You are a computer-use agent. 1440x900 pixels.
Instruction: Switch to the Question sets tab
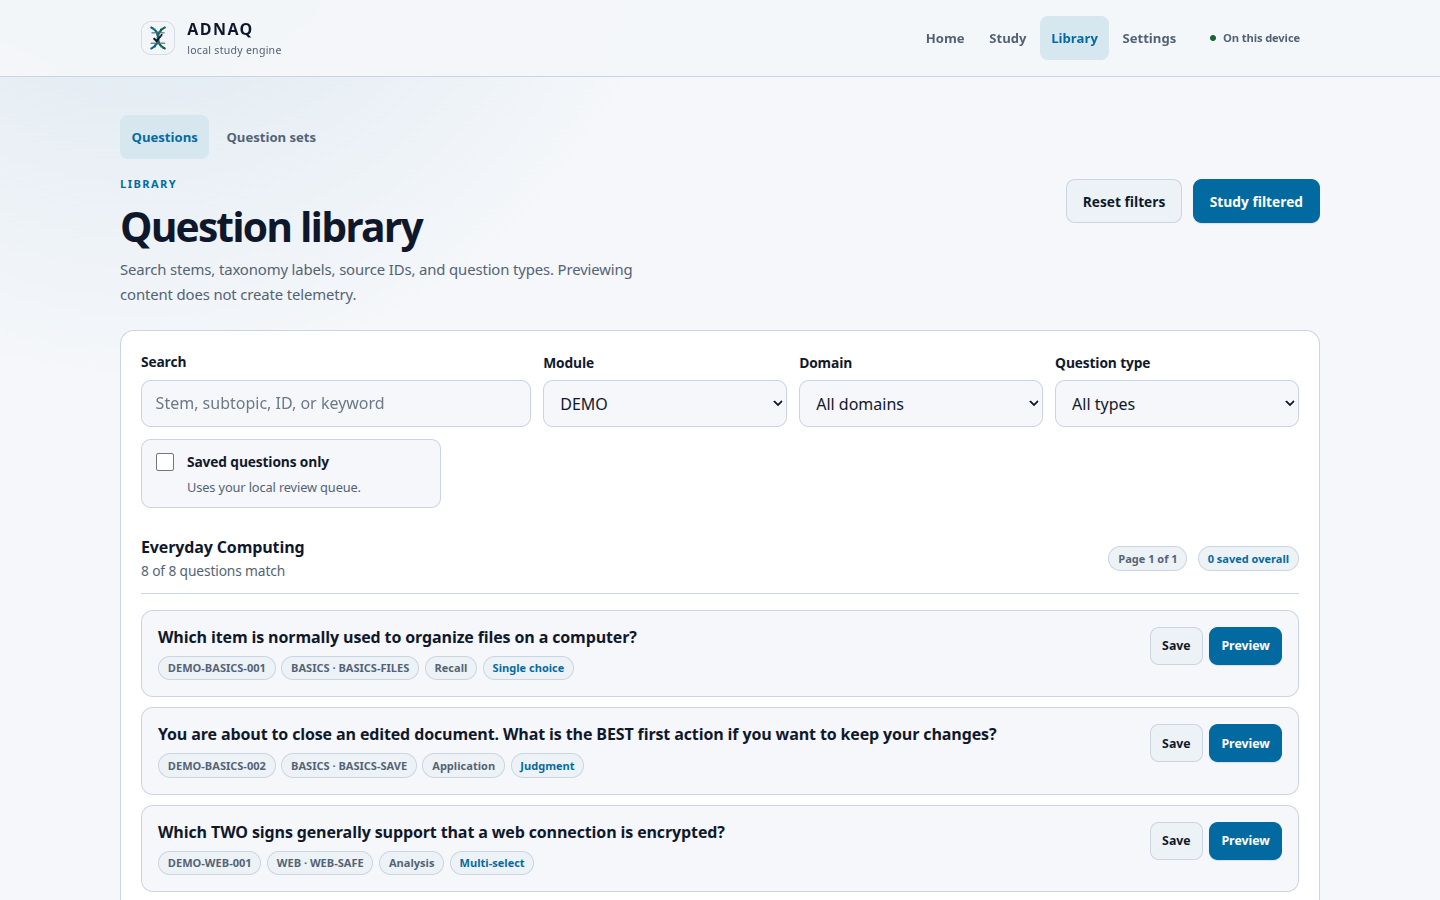tap(271, 137)
